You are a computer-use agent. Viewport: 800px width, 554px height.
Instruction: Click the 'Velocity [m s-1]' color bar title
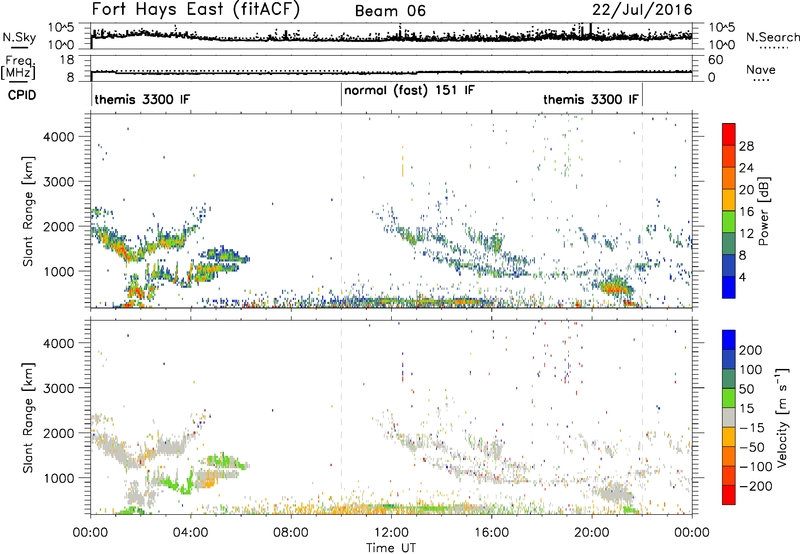tap(783, 417)
